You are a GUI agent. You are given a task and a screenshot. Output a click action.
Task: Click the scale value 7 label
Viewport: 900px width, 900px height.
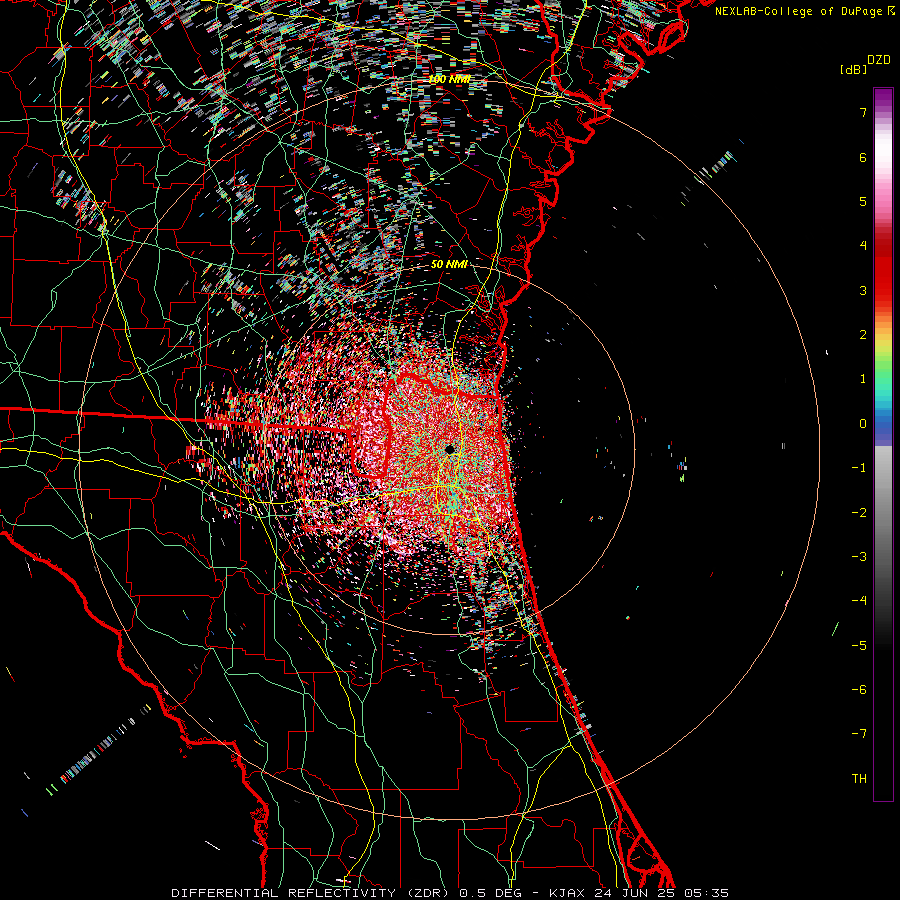coord(863,112)
